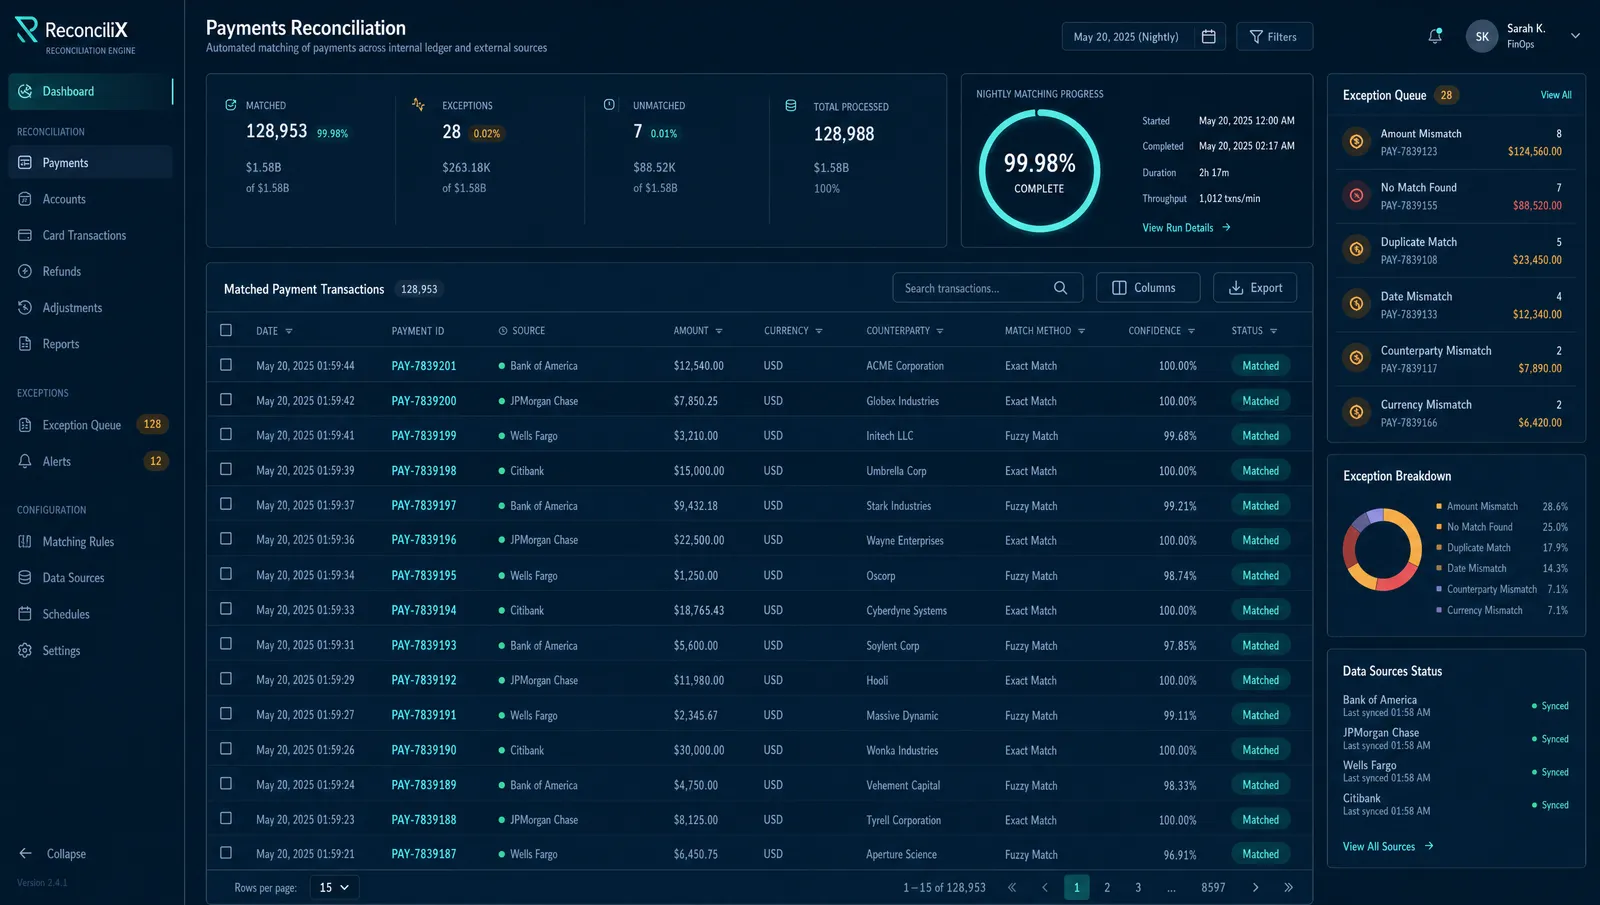Image resolution: width=1600 pixels, height=905 pixels.
Task: Open the Match Method column filter arrow
Action: [1081, 331]
